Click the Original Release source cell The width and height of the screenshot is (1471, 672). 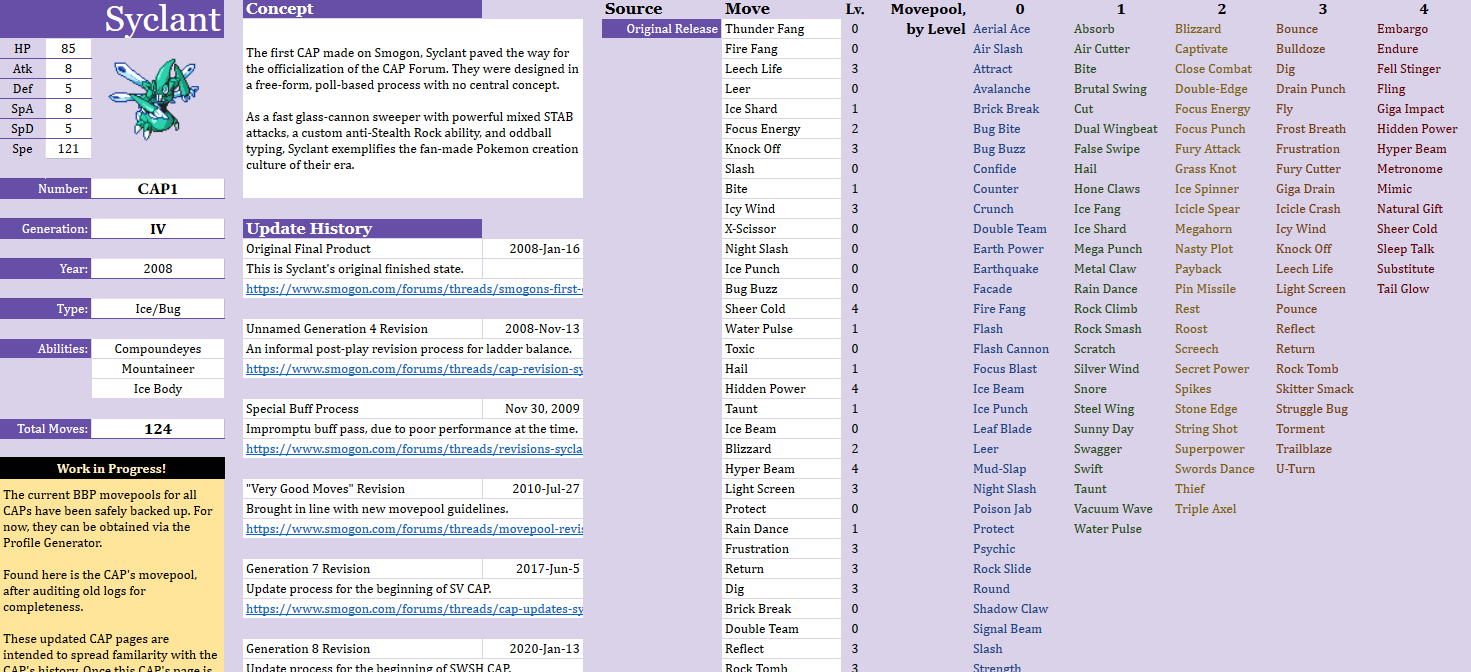pos(661,29)
